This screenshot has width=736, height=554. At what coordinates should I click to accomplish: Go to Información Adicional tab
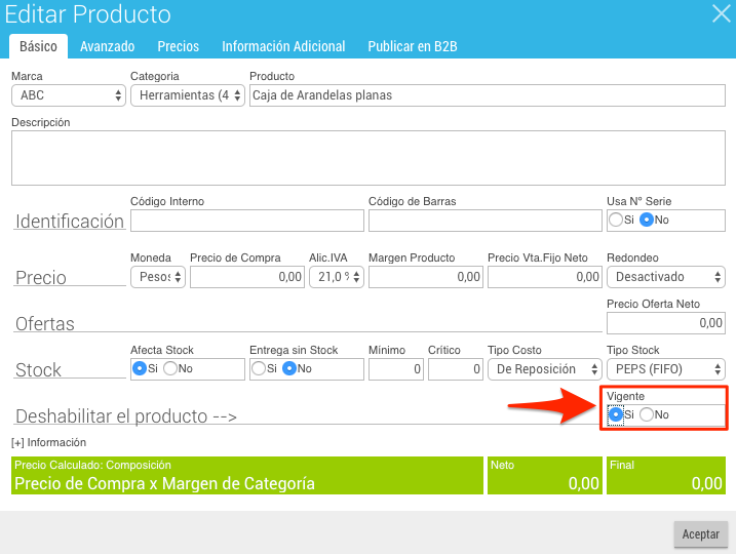(x=283, y=46)
